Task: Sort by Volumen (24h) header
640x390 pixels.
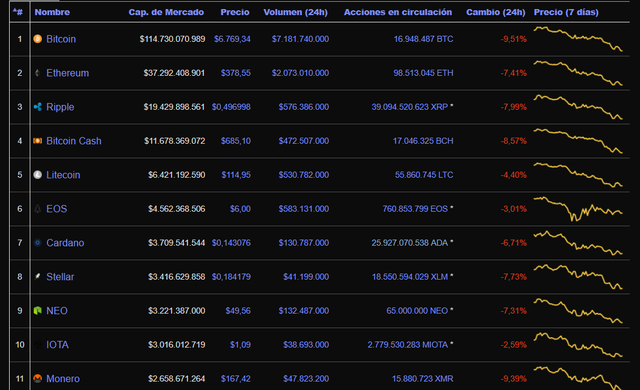Action: point(296,12)
